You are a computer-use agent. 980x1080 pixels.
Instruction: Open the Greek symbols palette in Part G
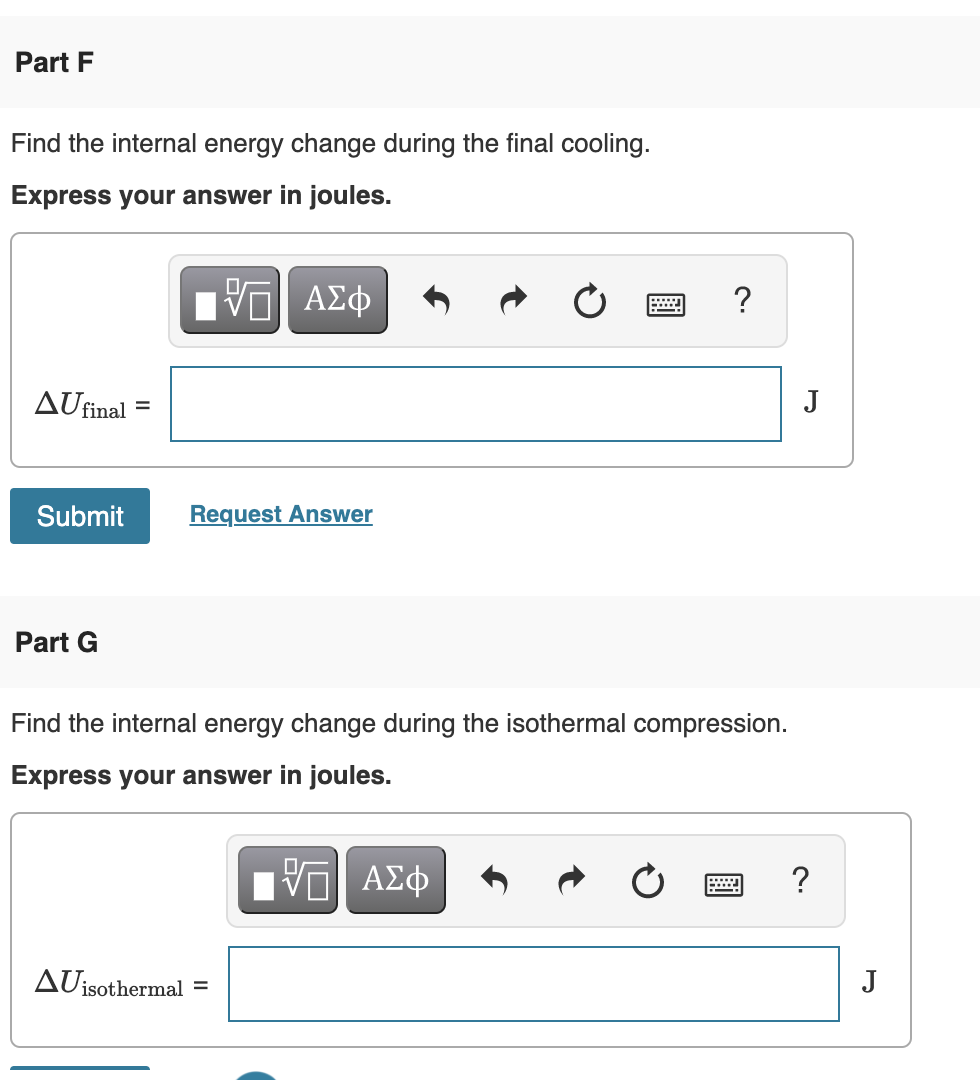[396, 880]
